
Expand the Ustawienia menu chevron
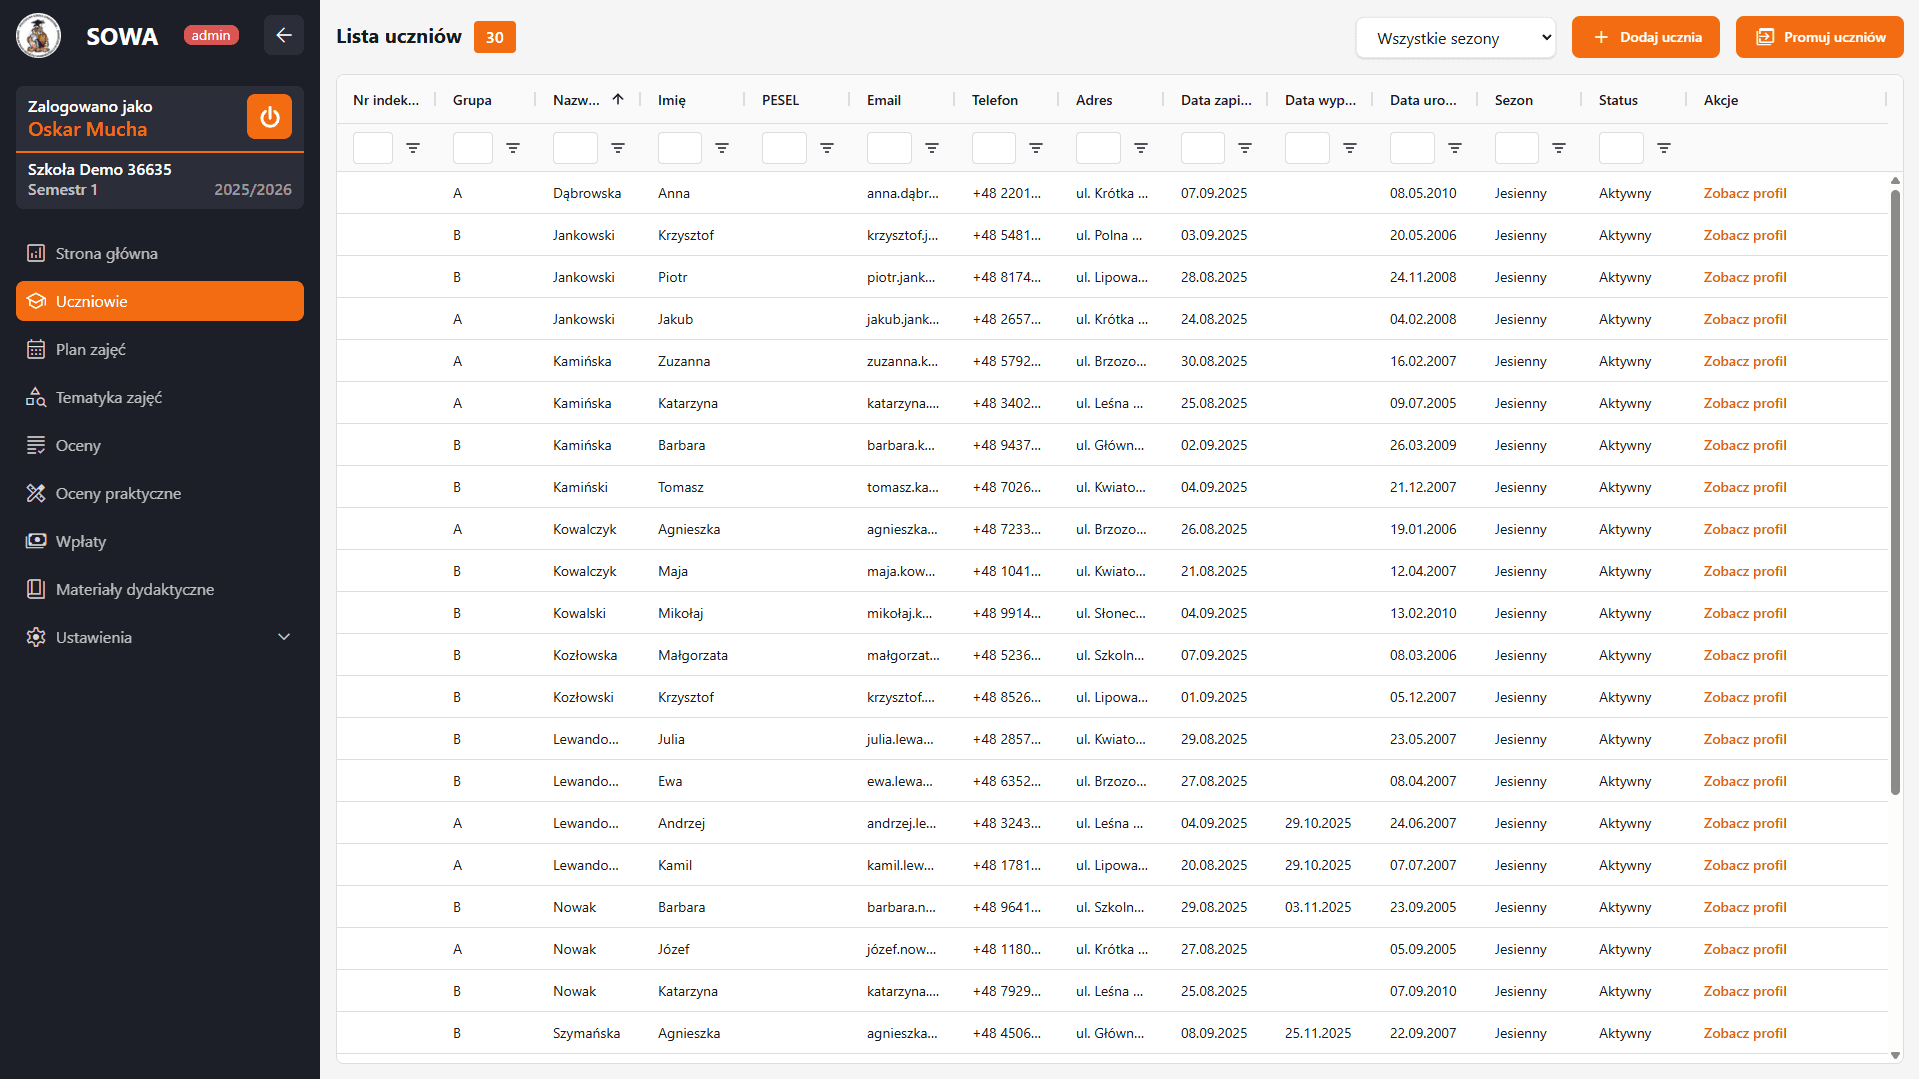284,637
